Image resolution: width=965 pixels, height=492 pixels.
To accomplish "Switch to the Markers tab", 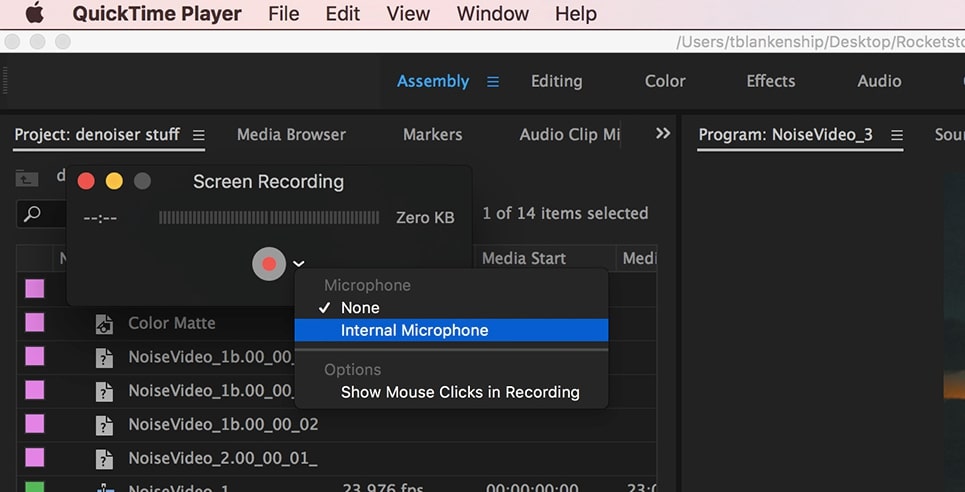I will tap(433, 135).
